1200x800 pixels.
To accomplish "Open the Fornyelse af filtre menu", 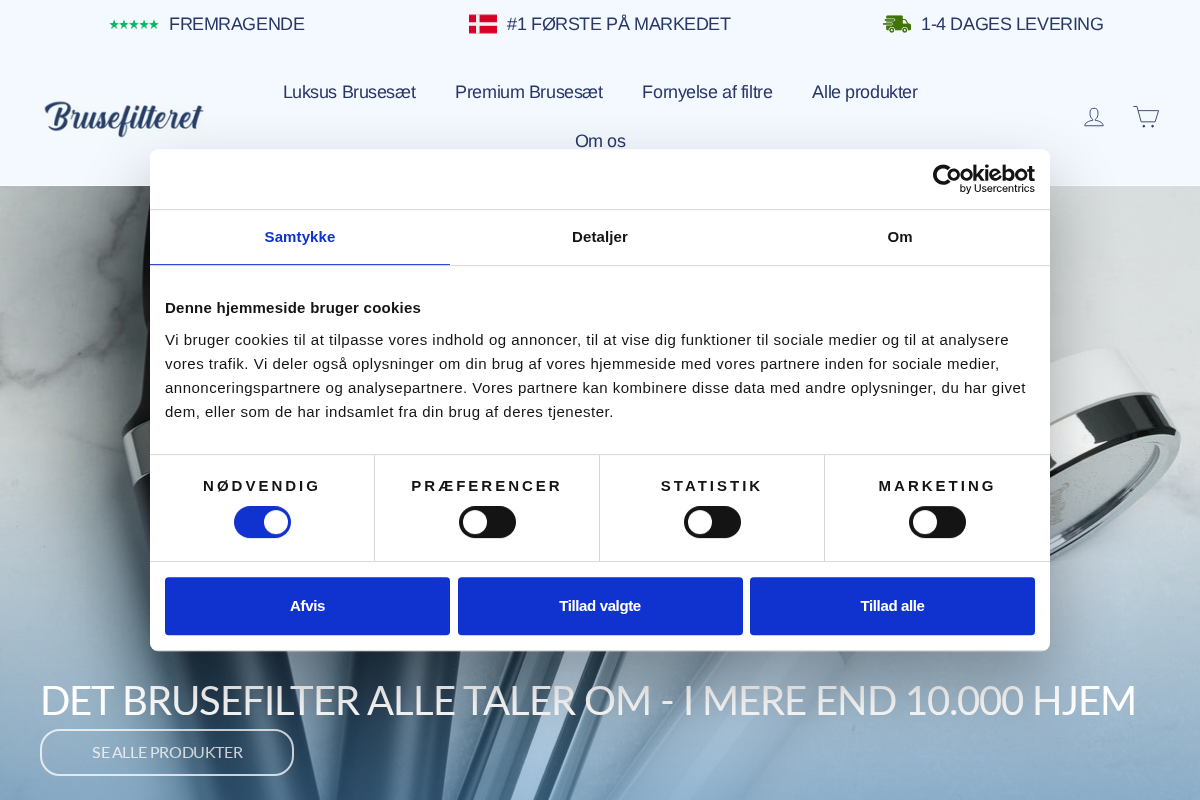I will [707, 92].
